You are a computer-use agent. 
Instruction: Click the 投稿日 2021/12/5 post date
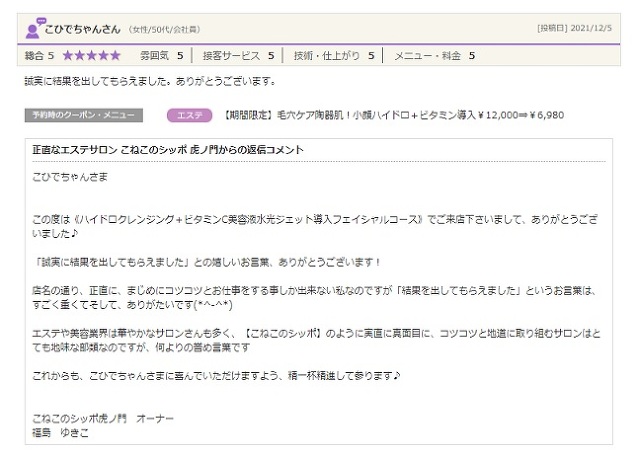[x=572, y=28]
